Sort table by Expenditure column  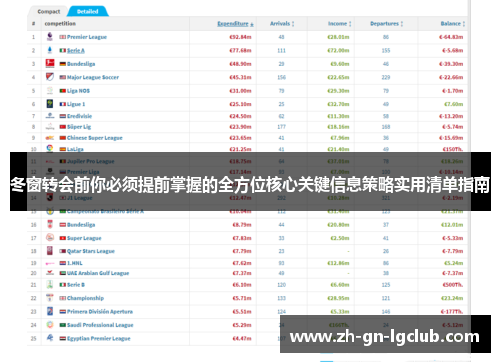(x=235, y=24)
